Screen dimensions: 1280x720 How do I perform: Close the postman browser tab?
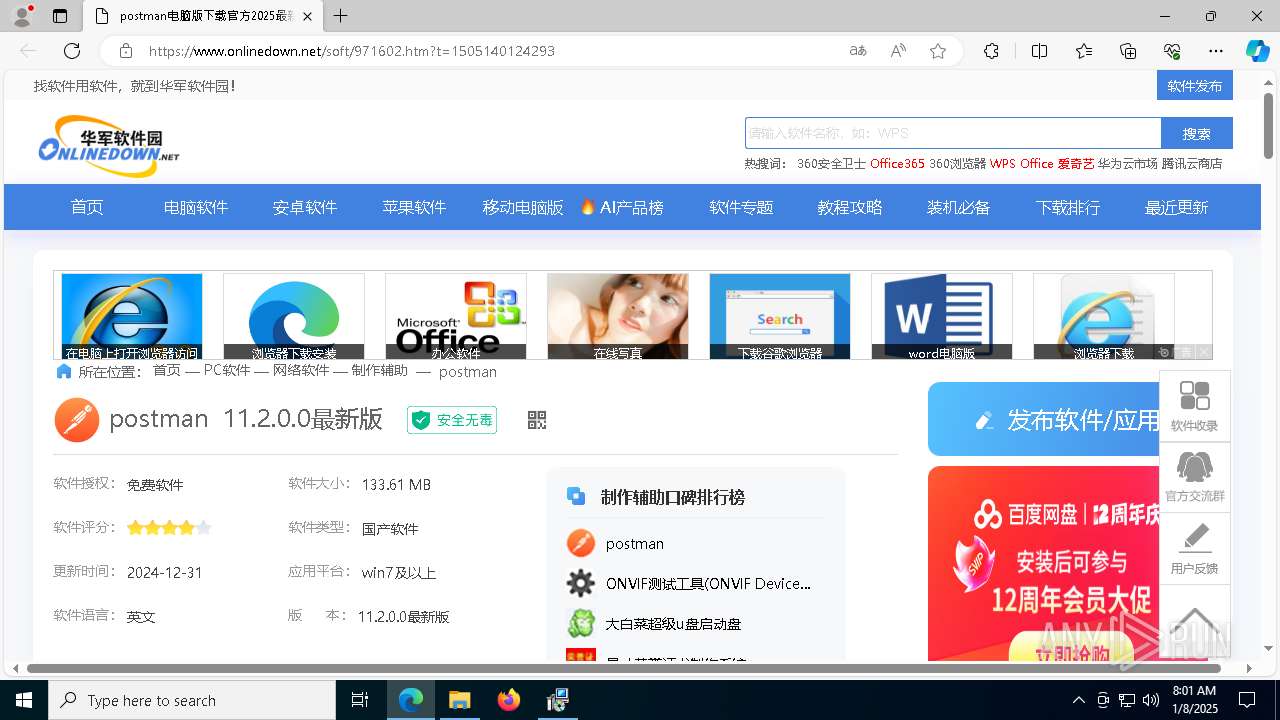307,16
